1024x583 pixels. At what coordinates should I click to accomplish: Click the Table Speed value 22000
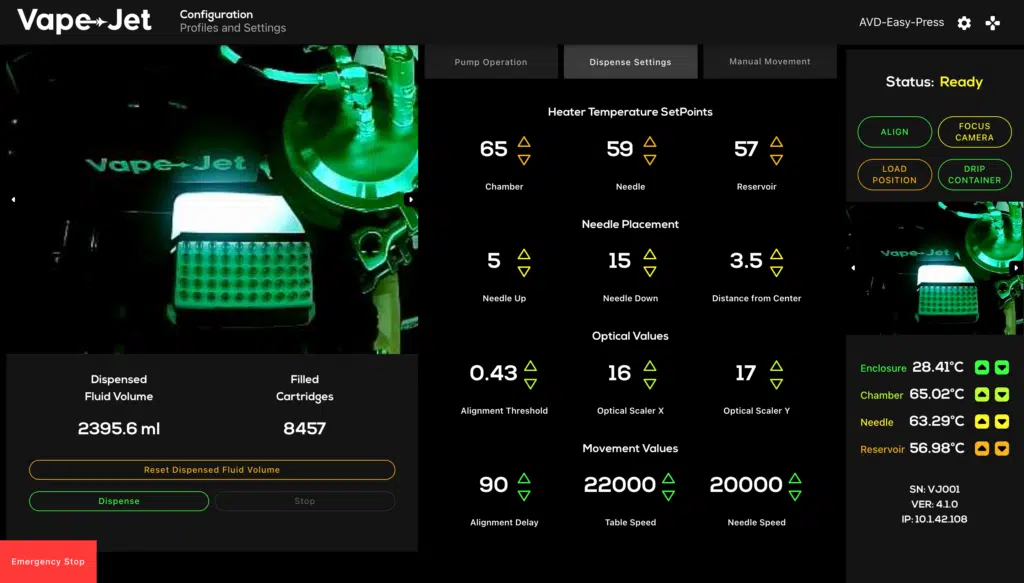coord(620,484)
